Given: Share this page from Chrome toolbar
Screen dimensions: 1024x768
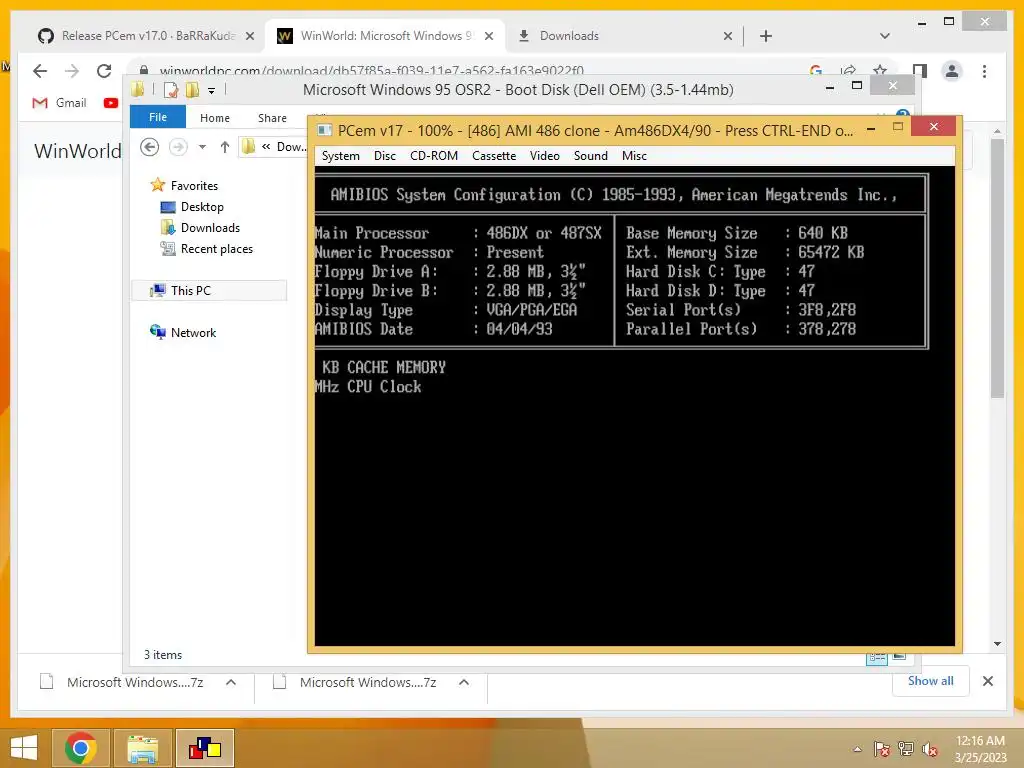Looking at the screenshot, I should tap(848, 71).
